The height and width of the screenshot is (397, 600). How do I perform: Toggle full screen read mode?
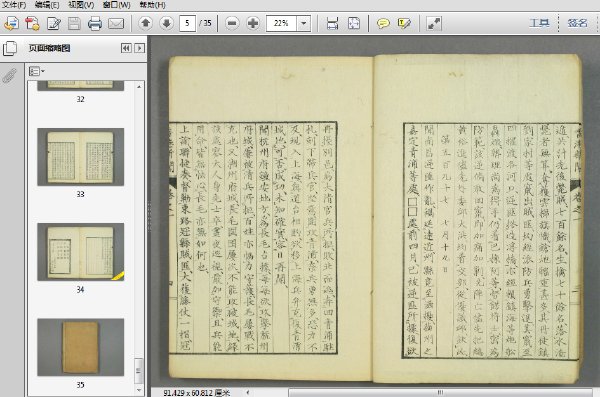tap(434, 23)
